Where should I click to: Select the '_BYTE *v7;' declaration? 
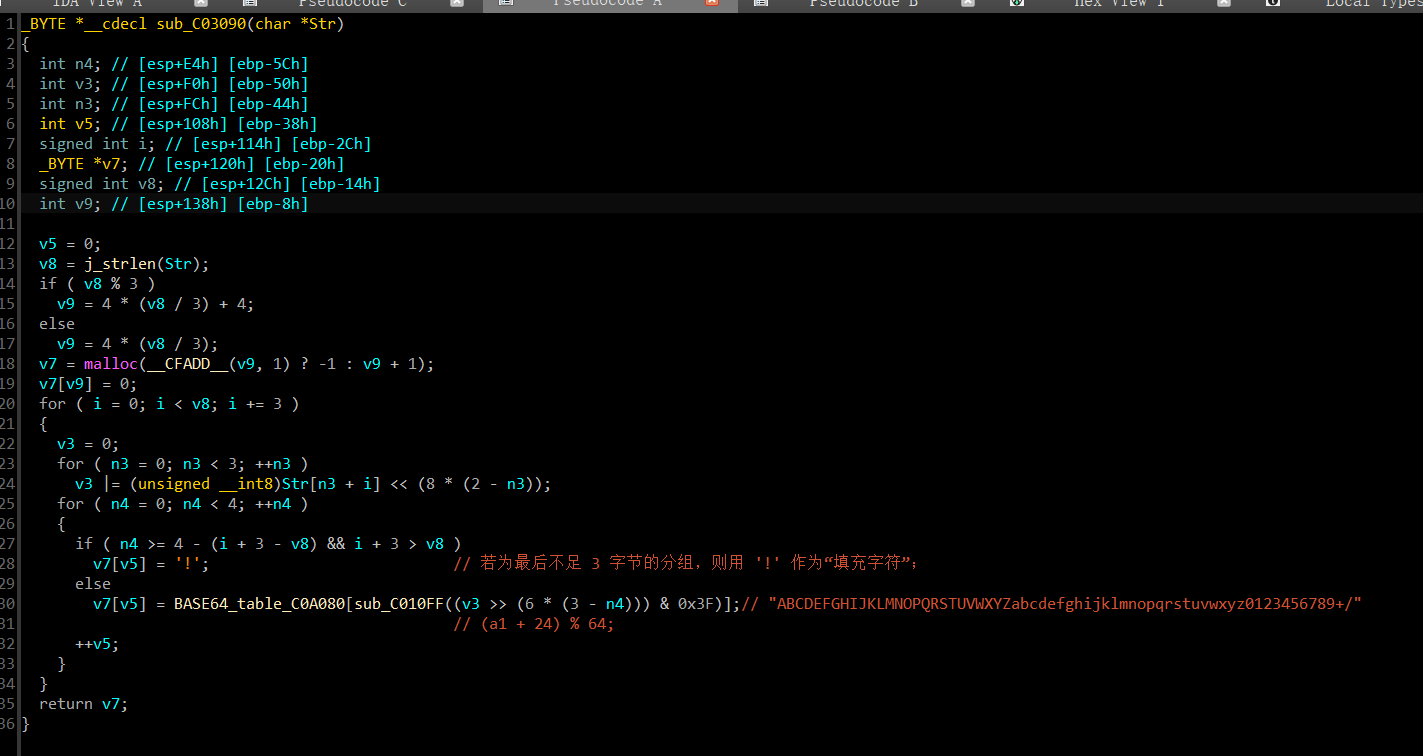click(x=84, y=164)
